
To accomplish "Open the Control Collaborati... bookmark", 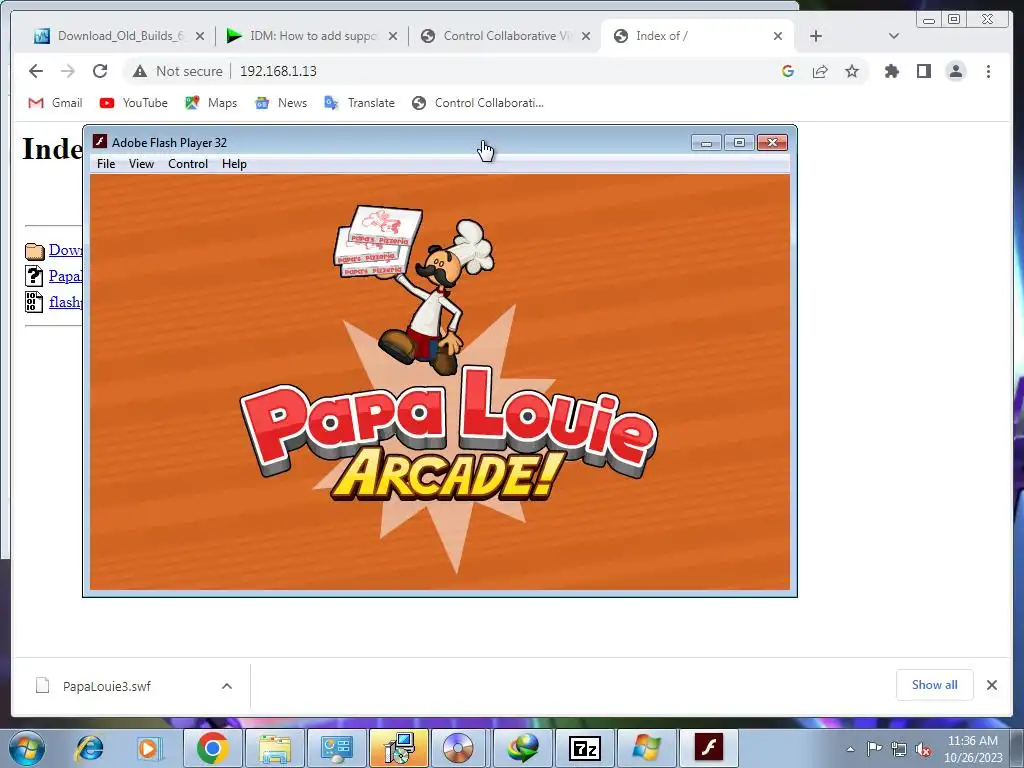I will click(x=478, y=103).
